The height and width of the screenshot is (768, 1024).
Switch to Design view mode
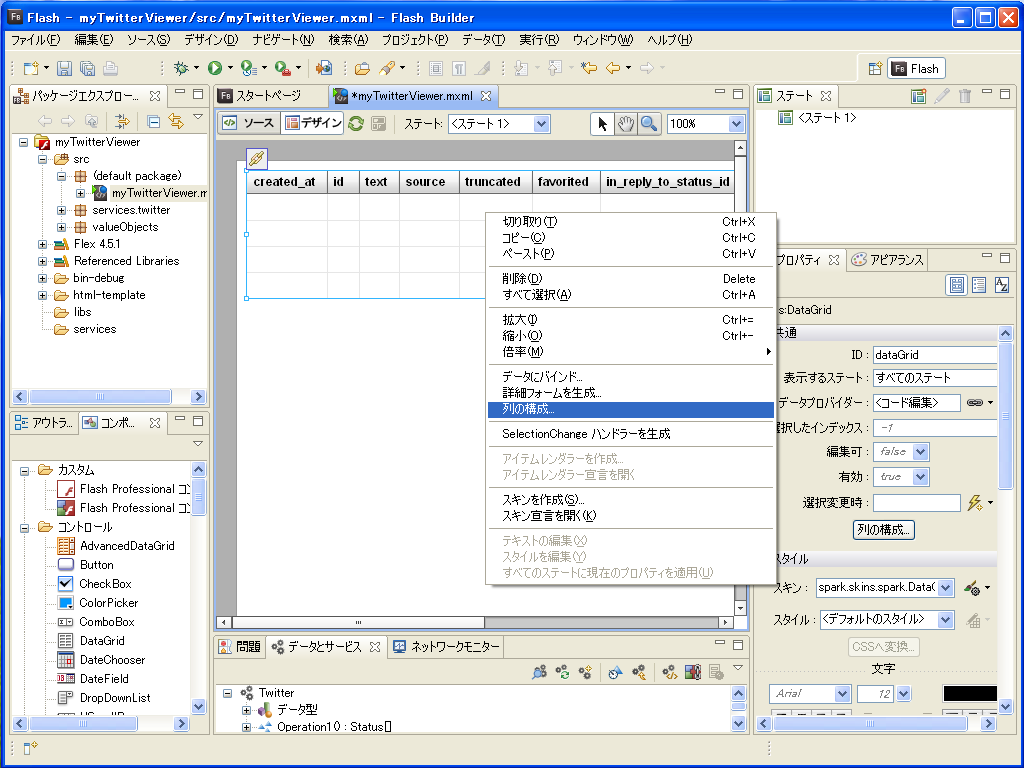(x=313, y=123)
